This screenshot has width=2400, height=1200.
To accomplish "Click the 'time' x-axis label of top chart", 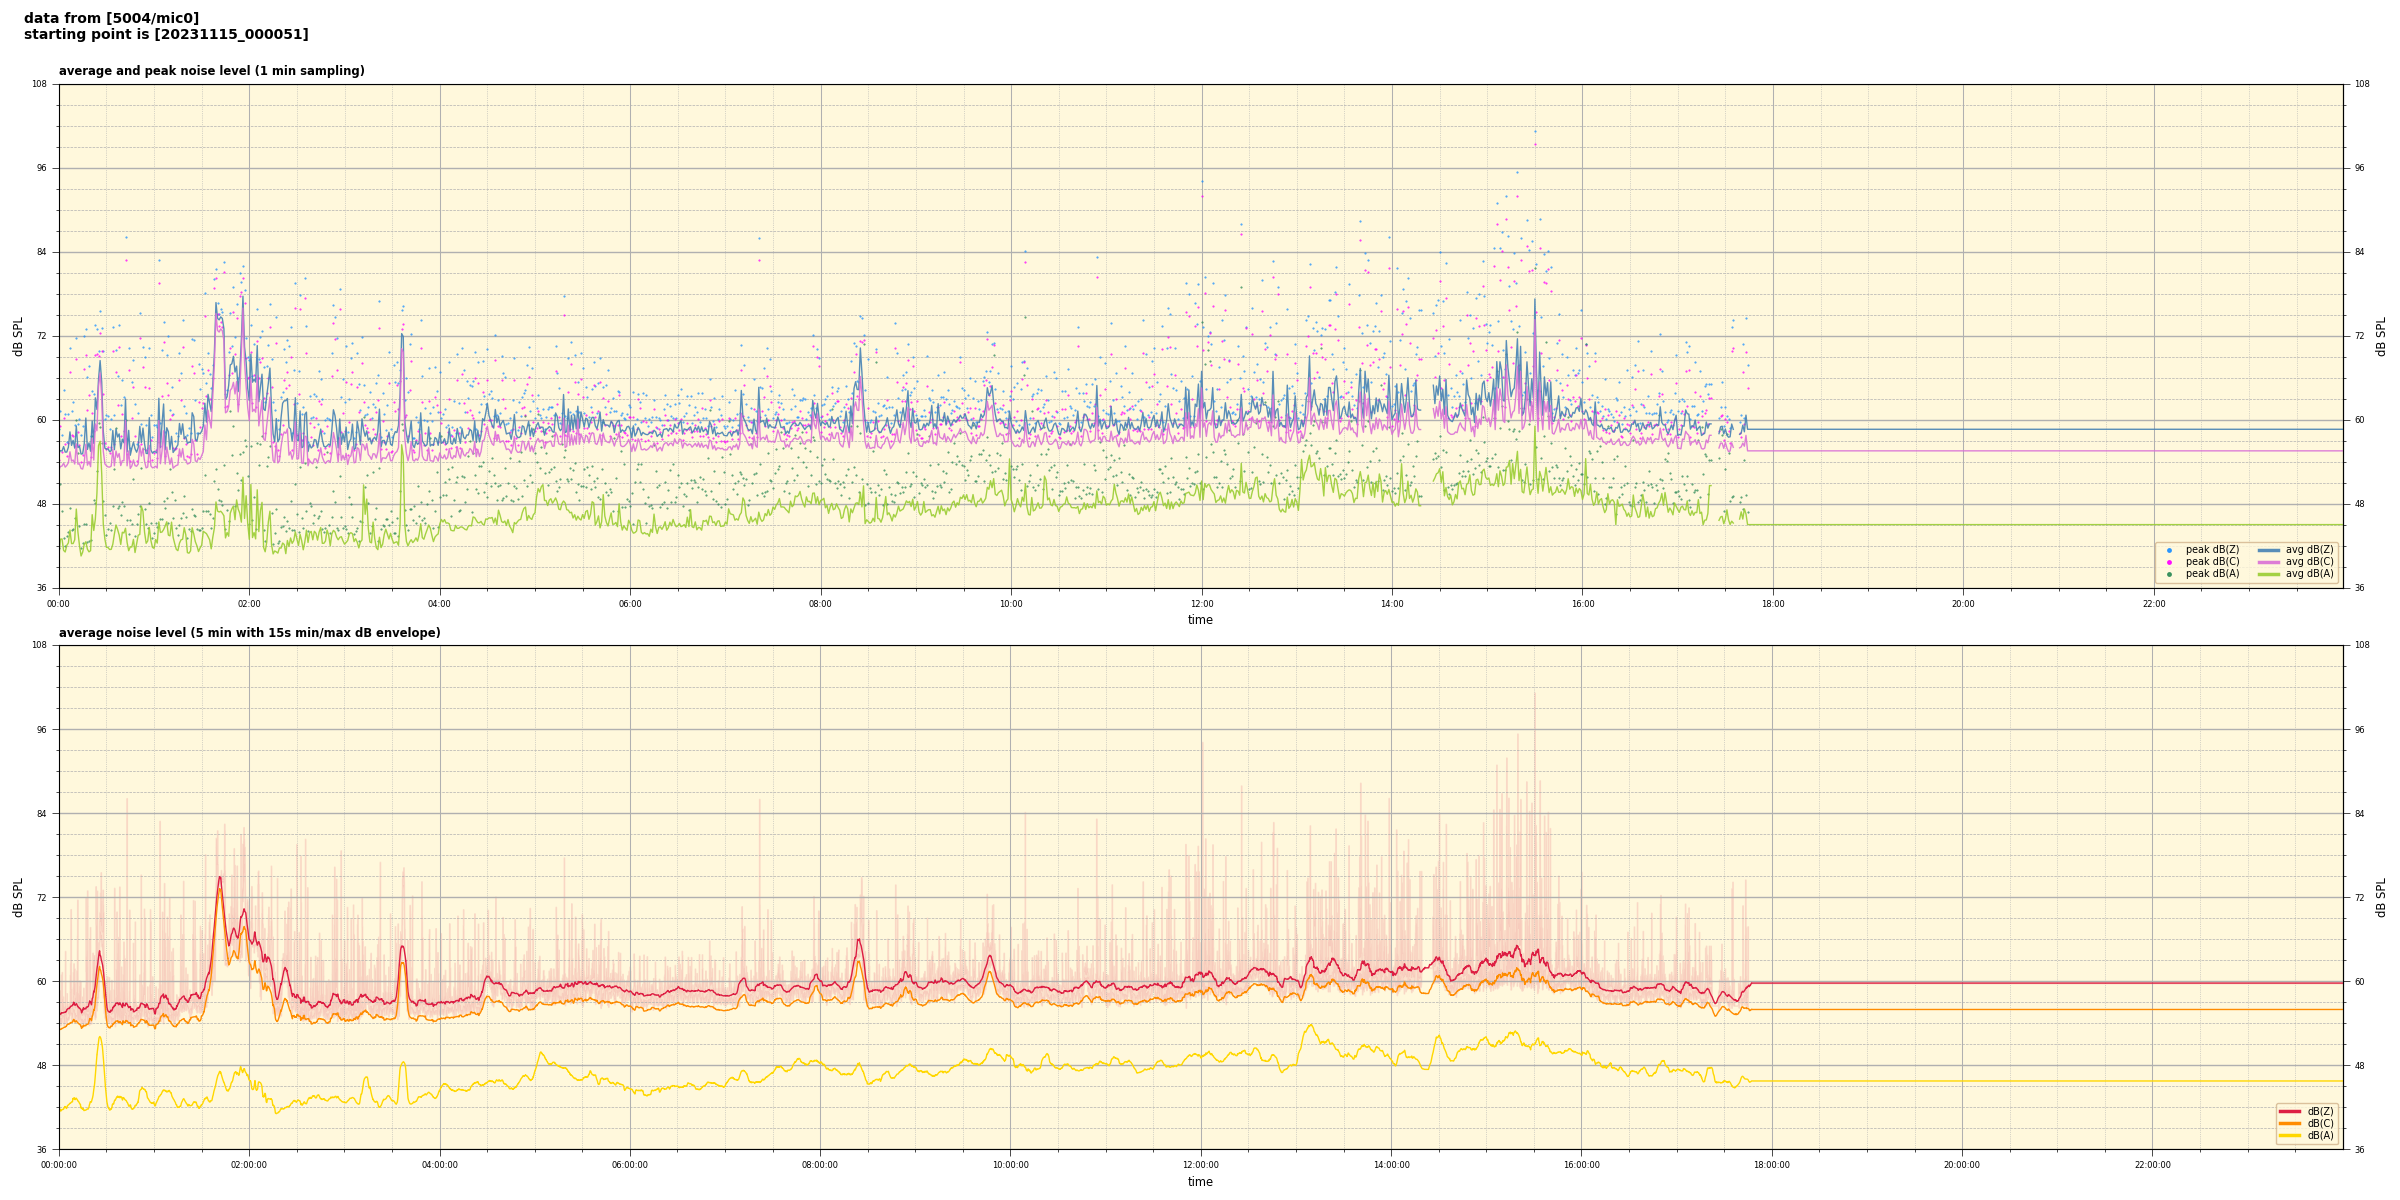I will 1200,620.
